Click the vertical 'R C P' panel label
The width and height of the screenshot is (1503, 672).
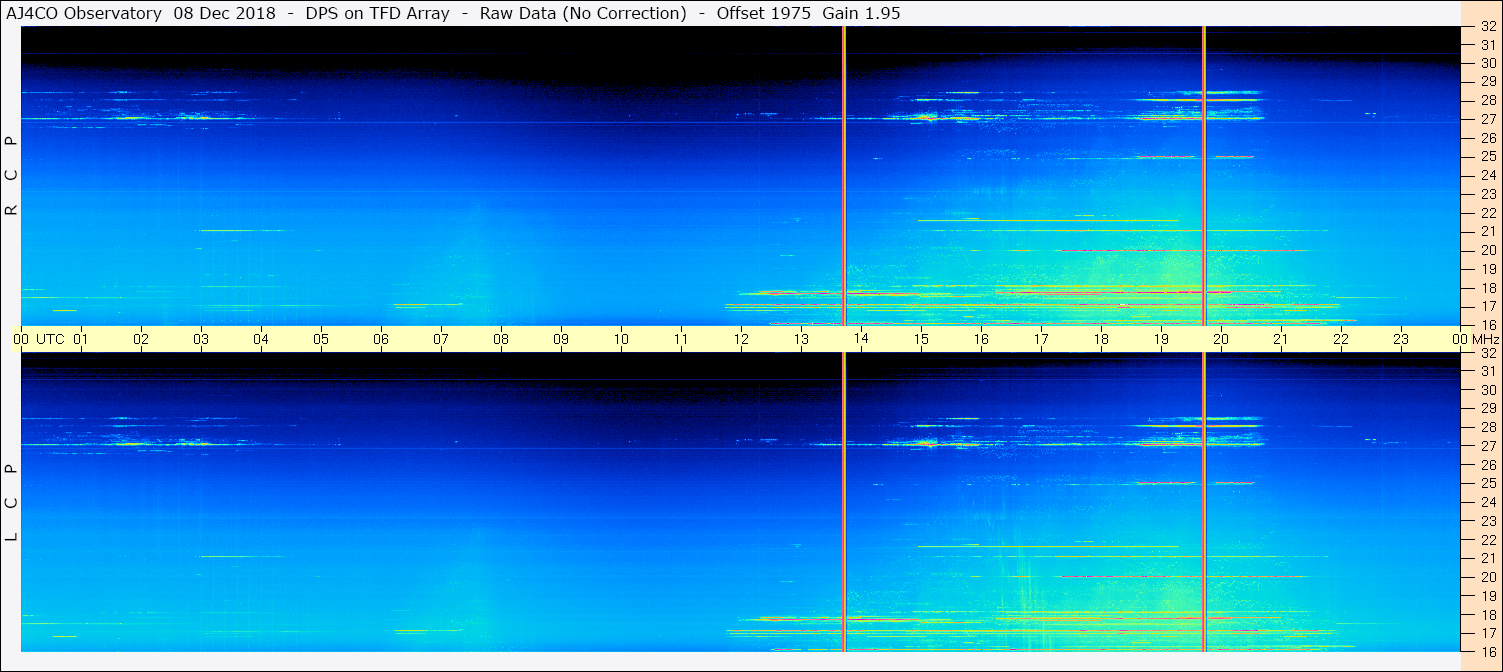point(12,176)
